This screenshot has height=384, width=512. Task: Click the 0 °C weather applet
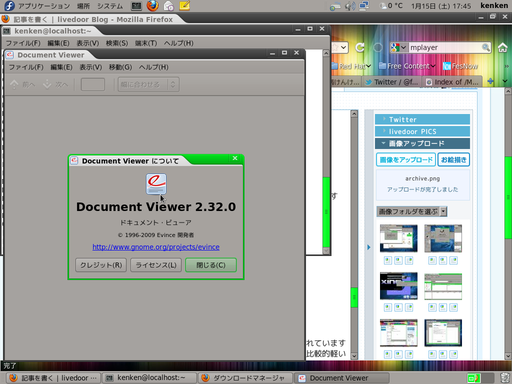[x=391, y=6]
